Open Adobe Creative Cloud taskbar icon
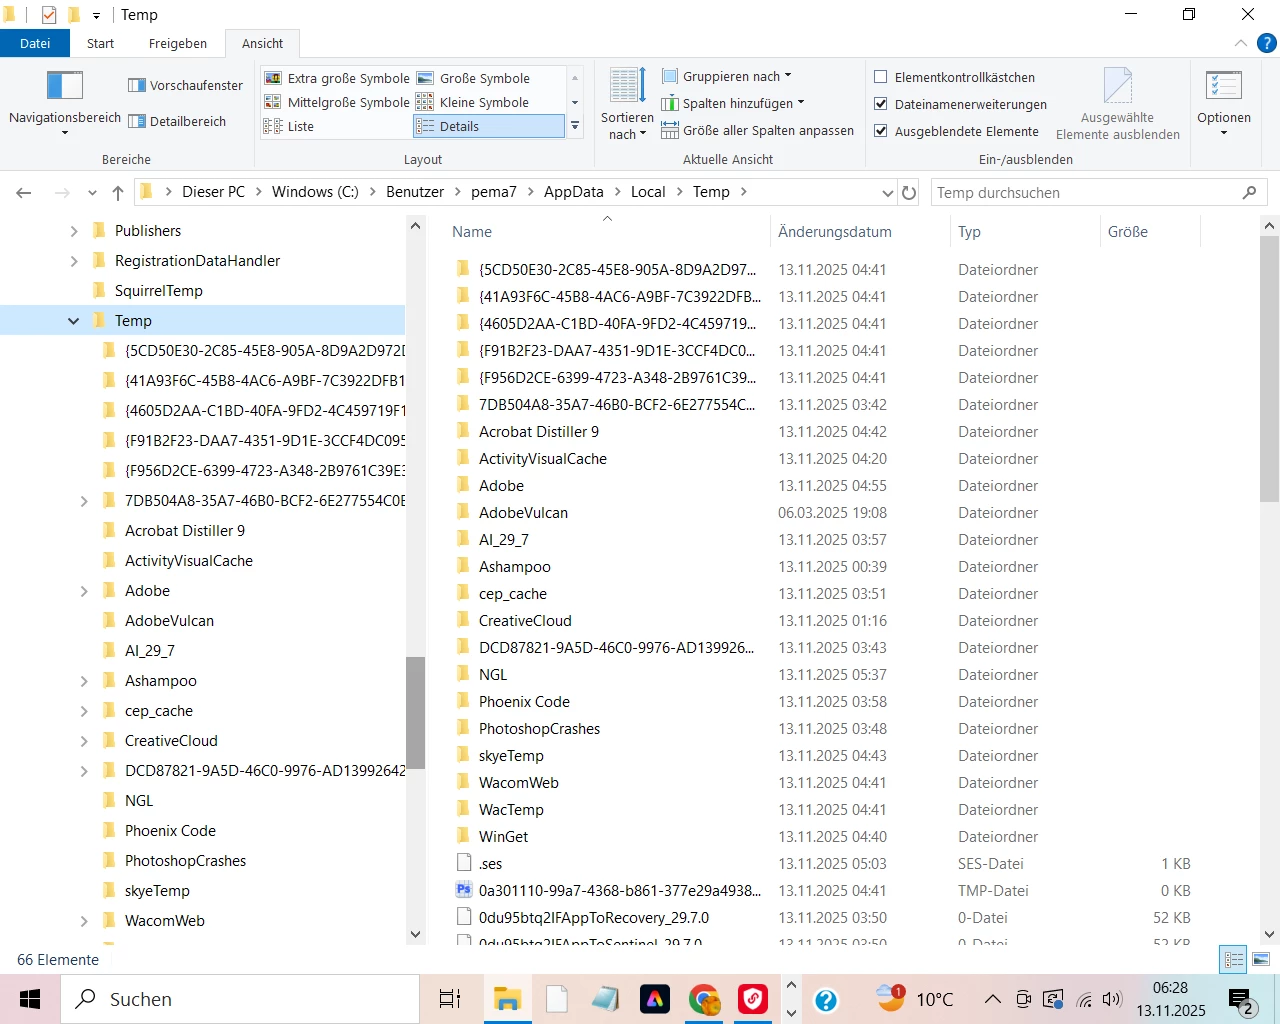This screenshot has height=1024, width=1280. click(655, 999)
